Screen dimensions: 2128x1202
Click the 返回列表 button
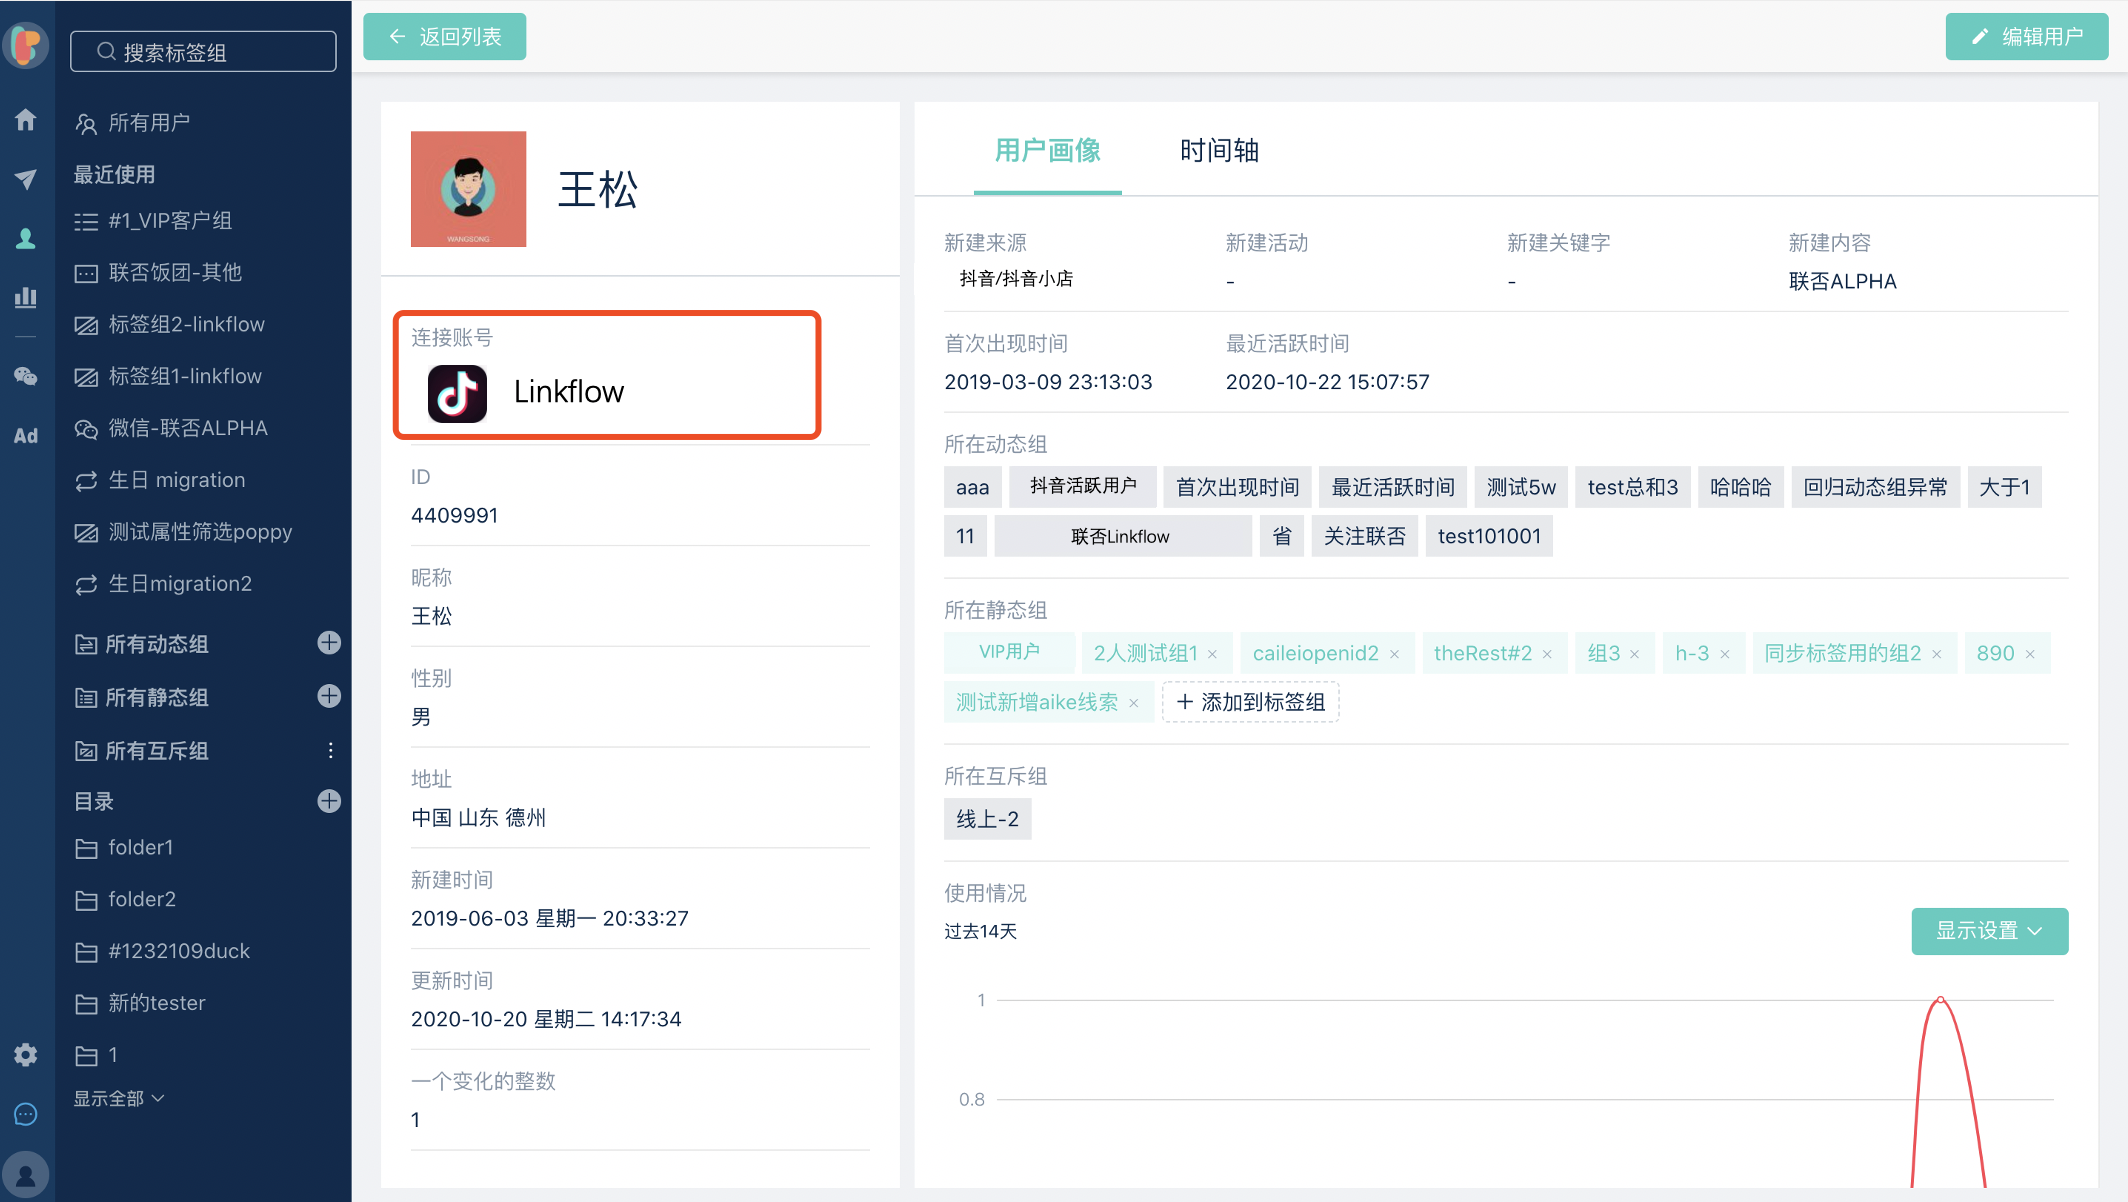(444, 37)
